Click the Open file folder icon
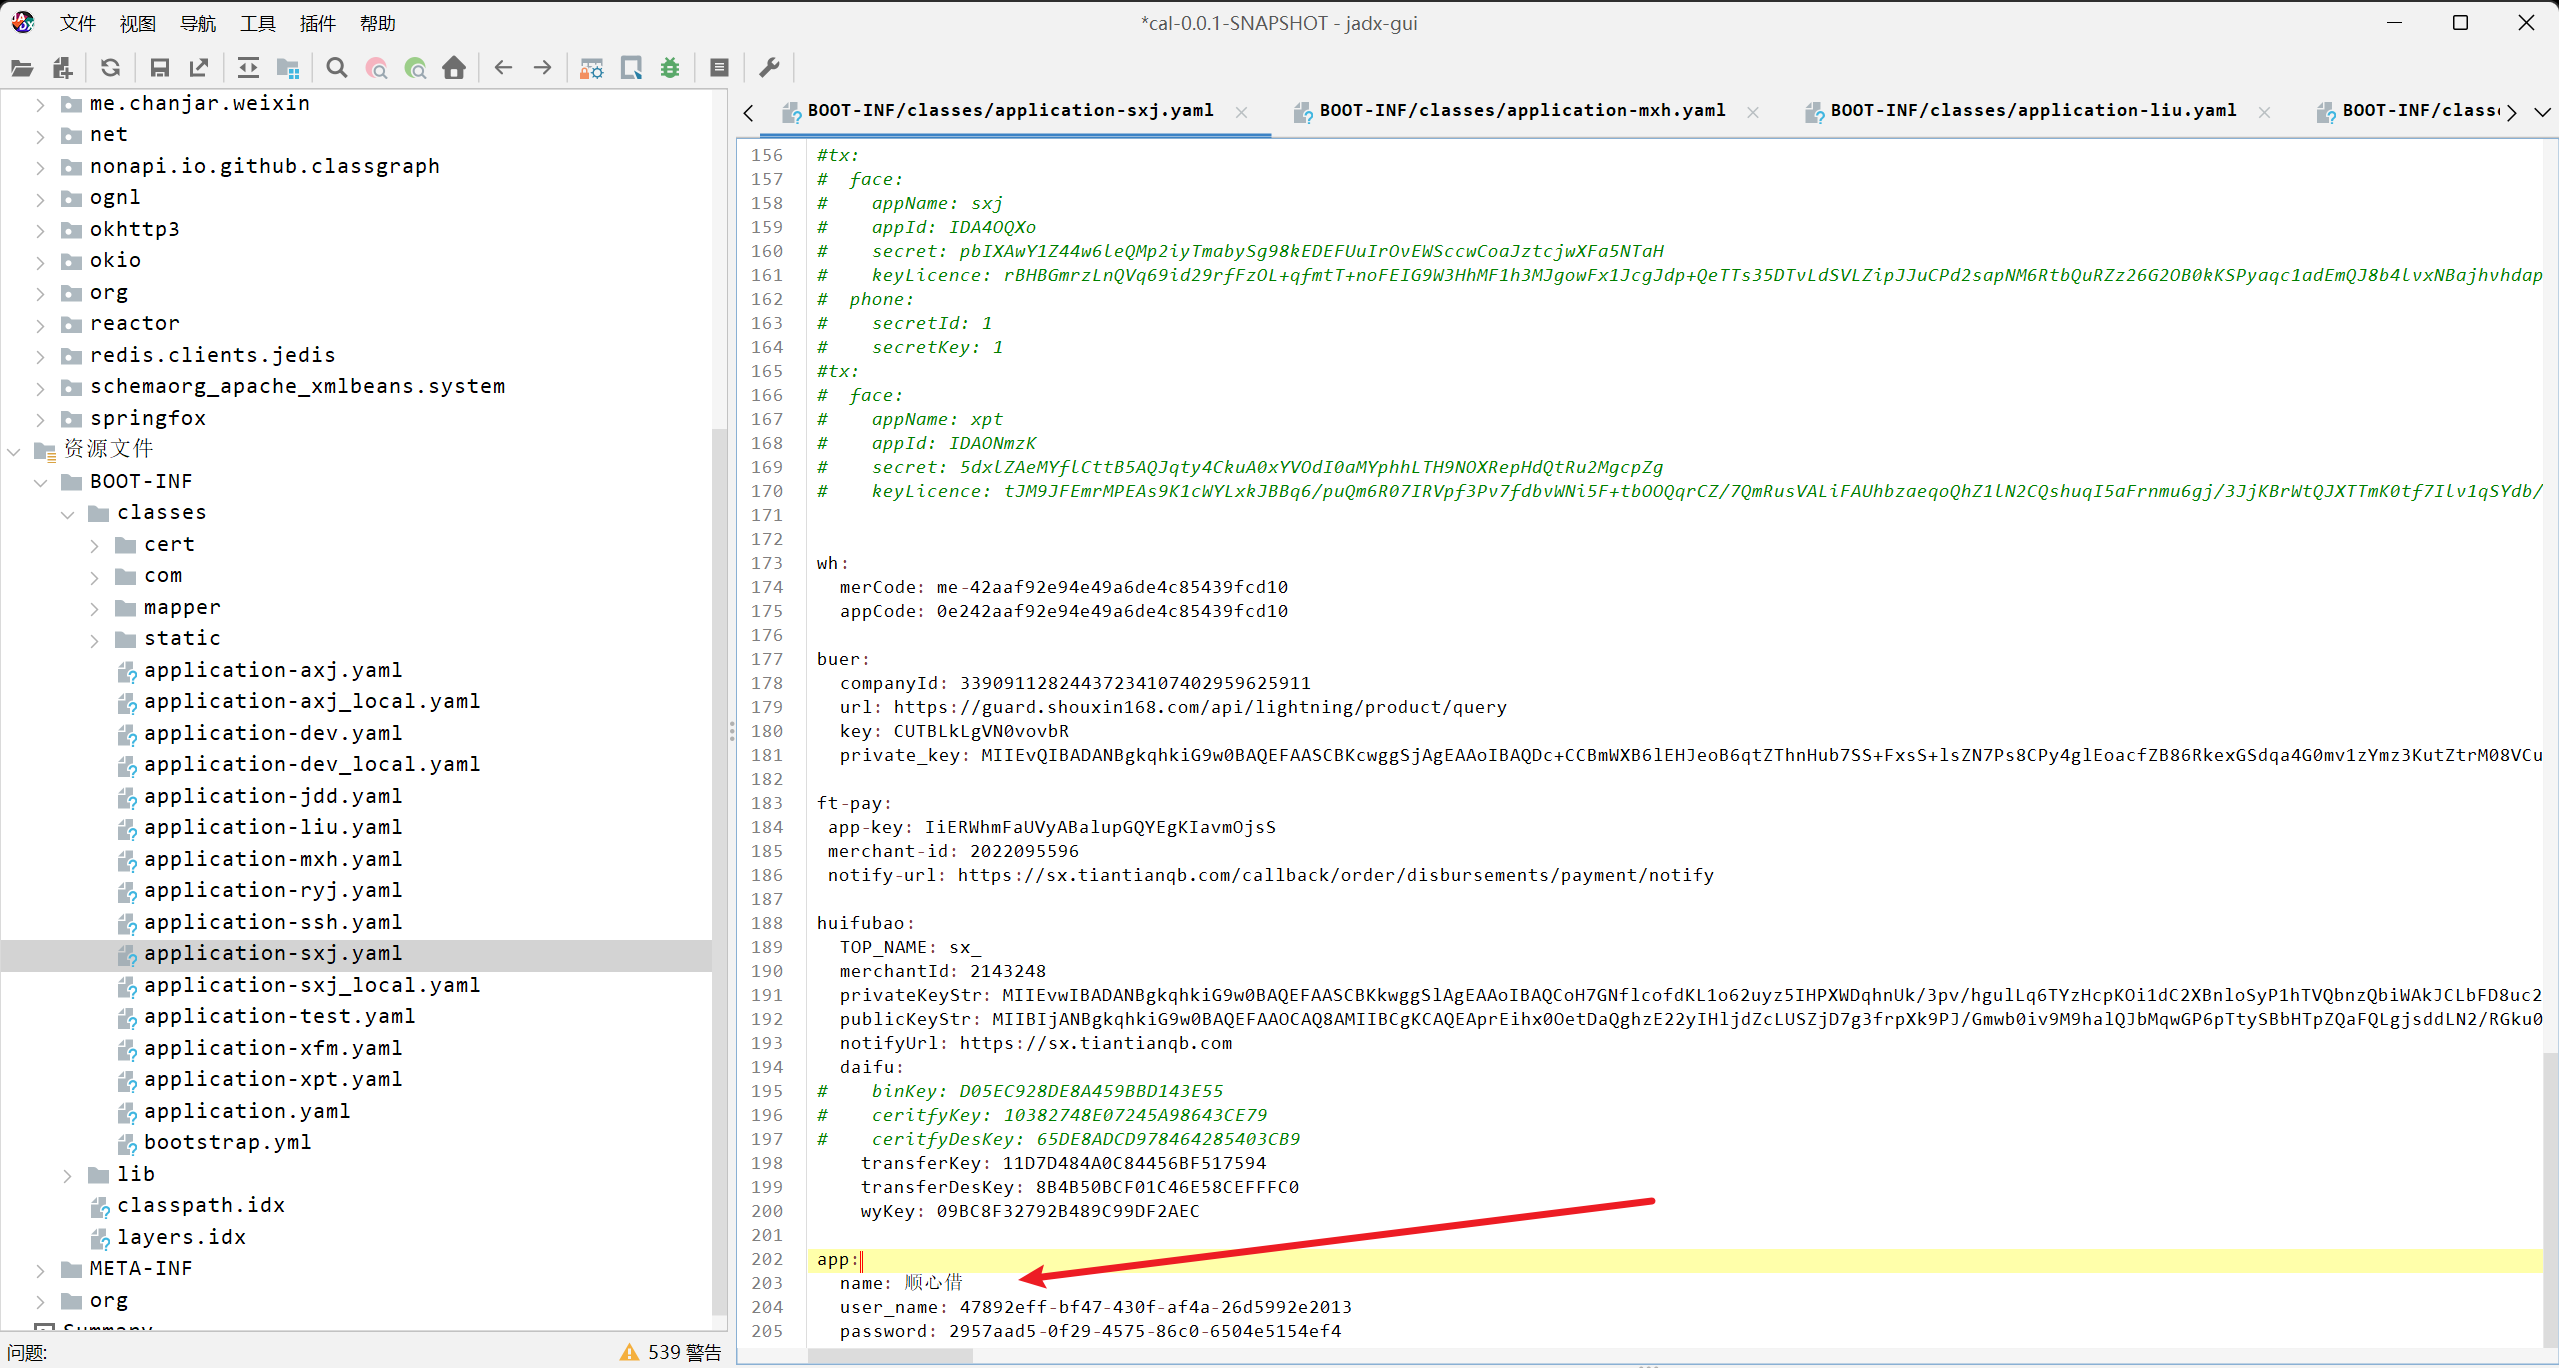 tap(22, 68)
